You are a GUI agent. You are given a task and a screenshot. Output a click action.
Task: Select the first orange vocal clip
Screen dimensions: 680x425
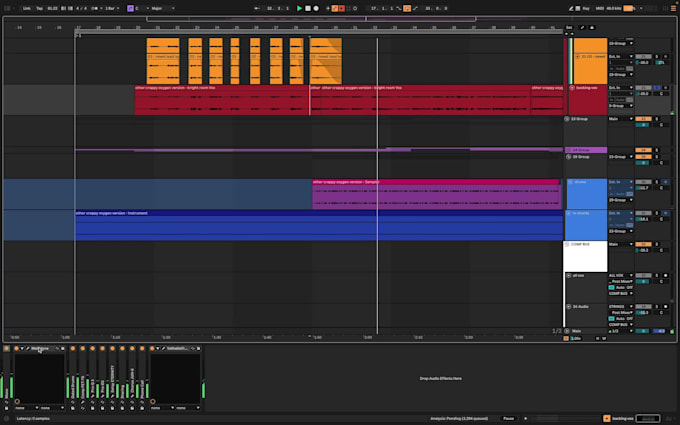(163, 61)
